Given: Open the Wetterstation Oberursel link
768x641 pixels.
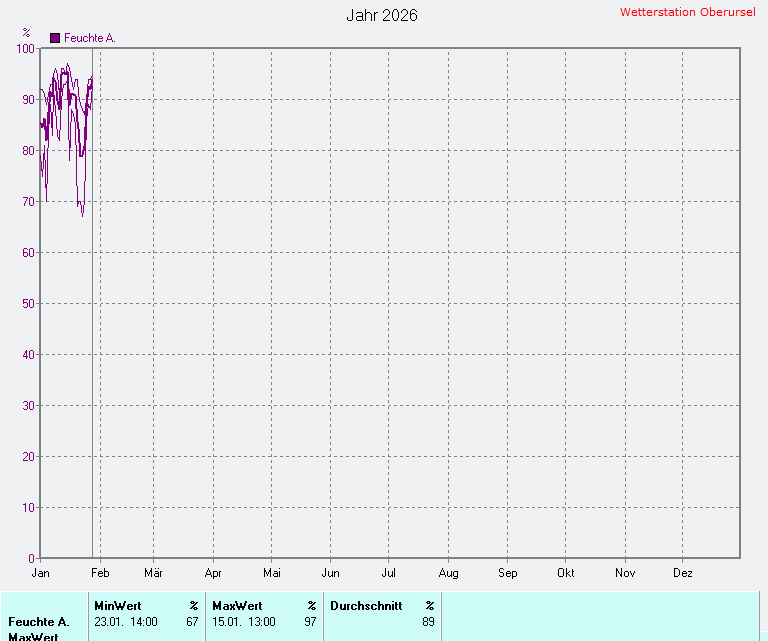Looking at the screenshot, I should tap(688, 12).
